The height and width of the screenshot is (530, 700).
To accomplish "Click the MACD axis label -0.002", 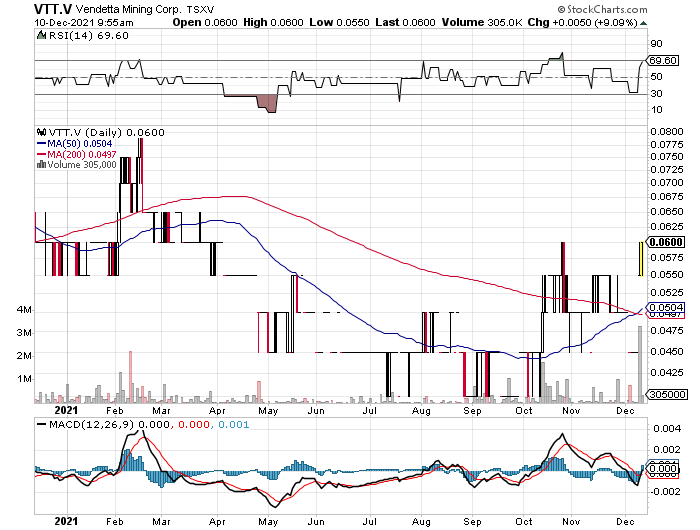I will 665,492.
